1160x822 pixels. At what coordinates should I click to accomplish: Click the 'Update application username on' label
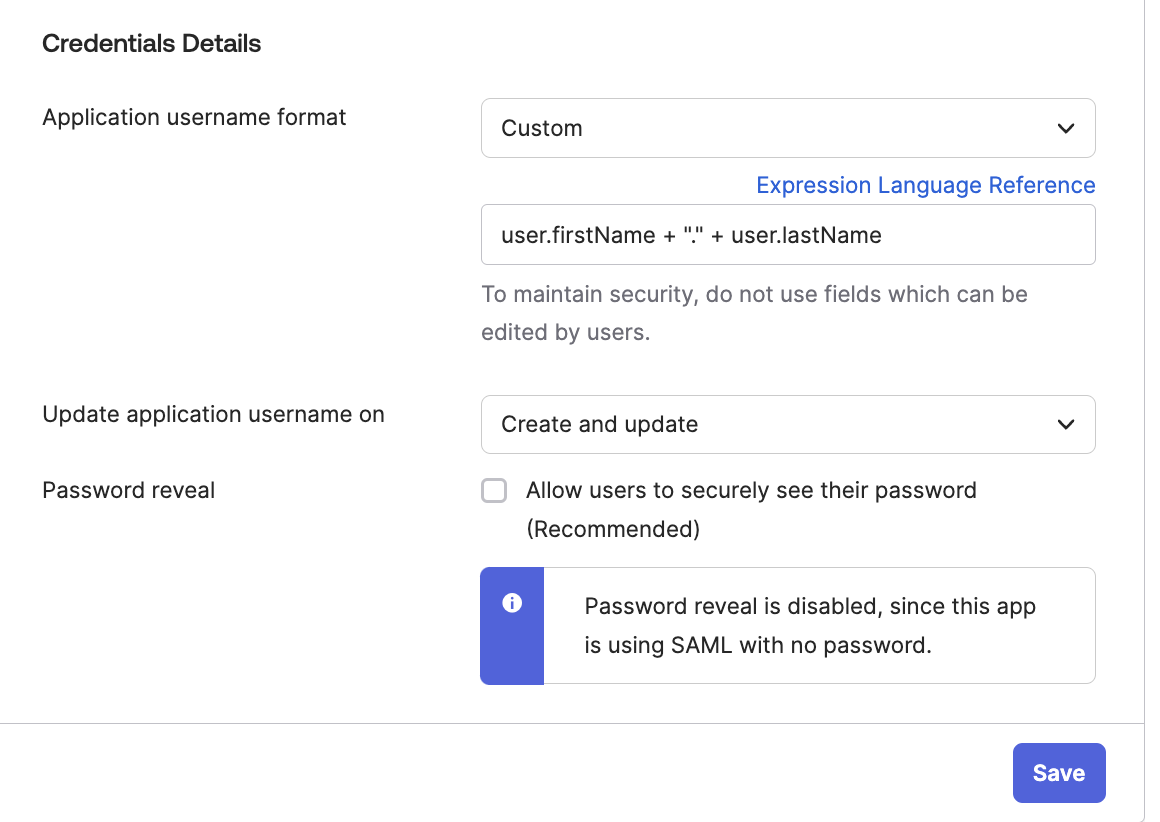click(213, 414)
